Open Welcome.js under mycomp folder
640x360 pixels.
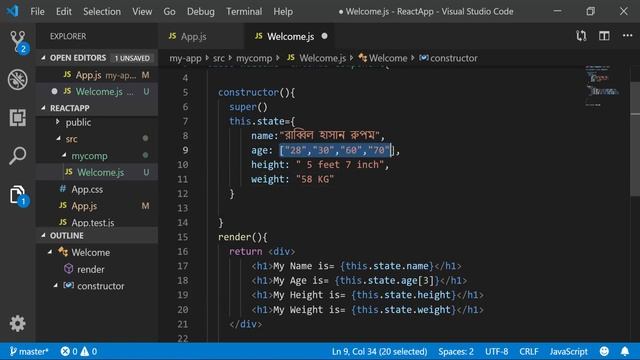(97, 172)
